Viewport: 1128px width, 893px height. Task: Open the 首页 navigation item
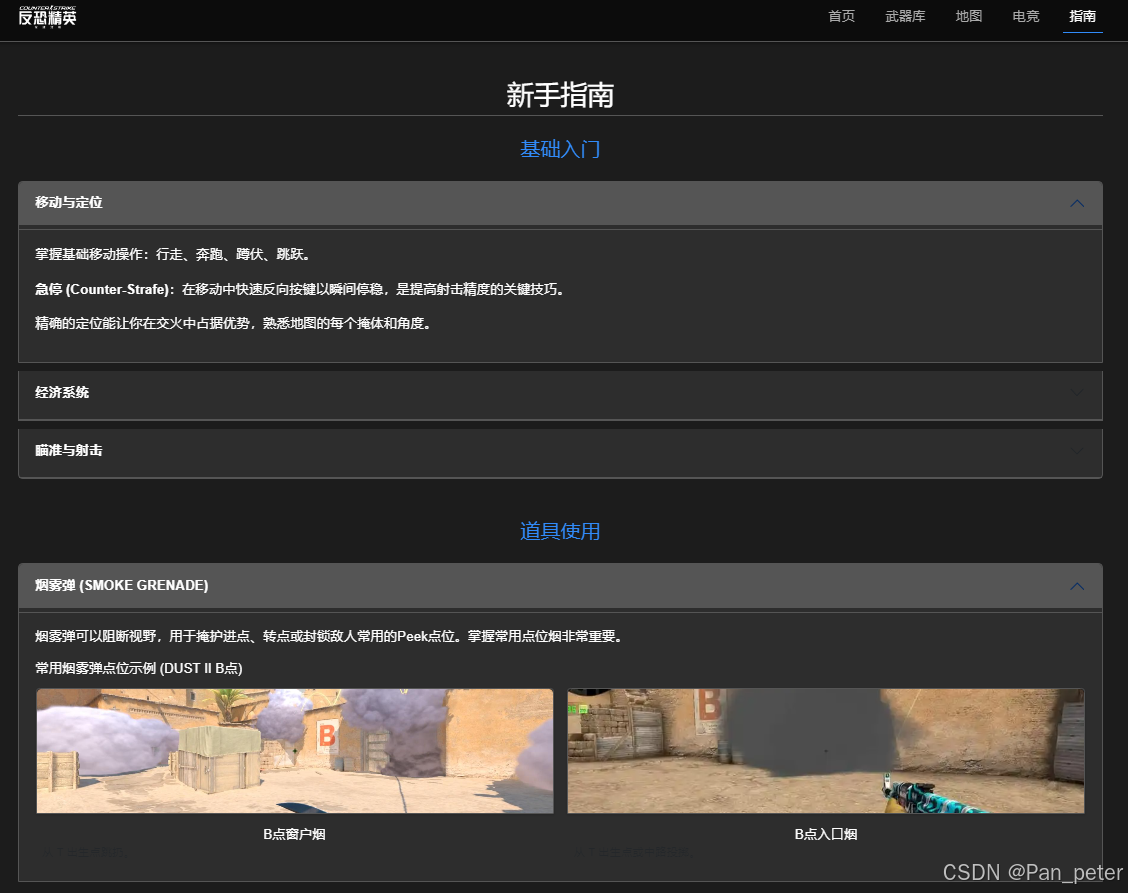pos(841,17)
